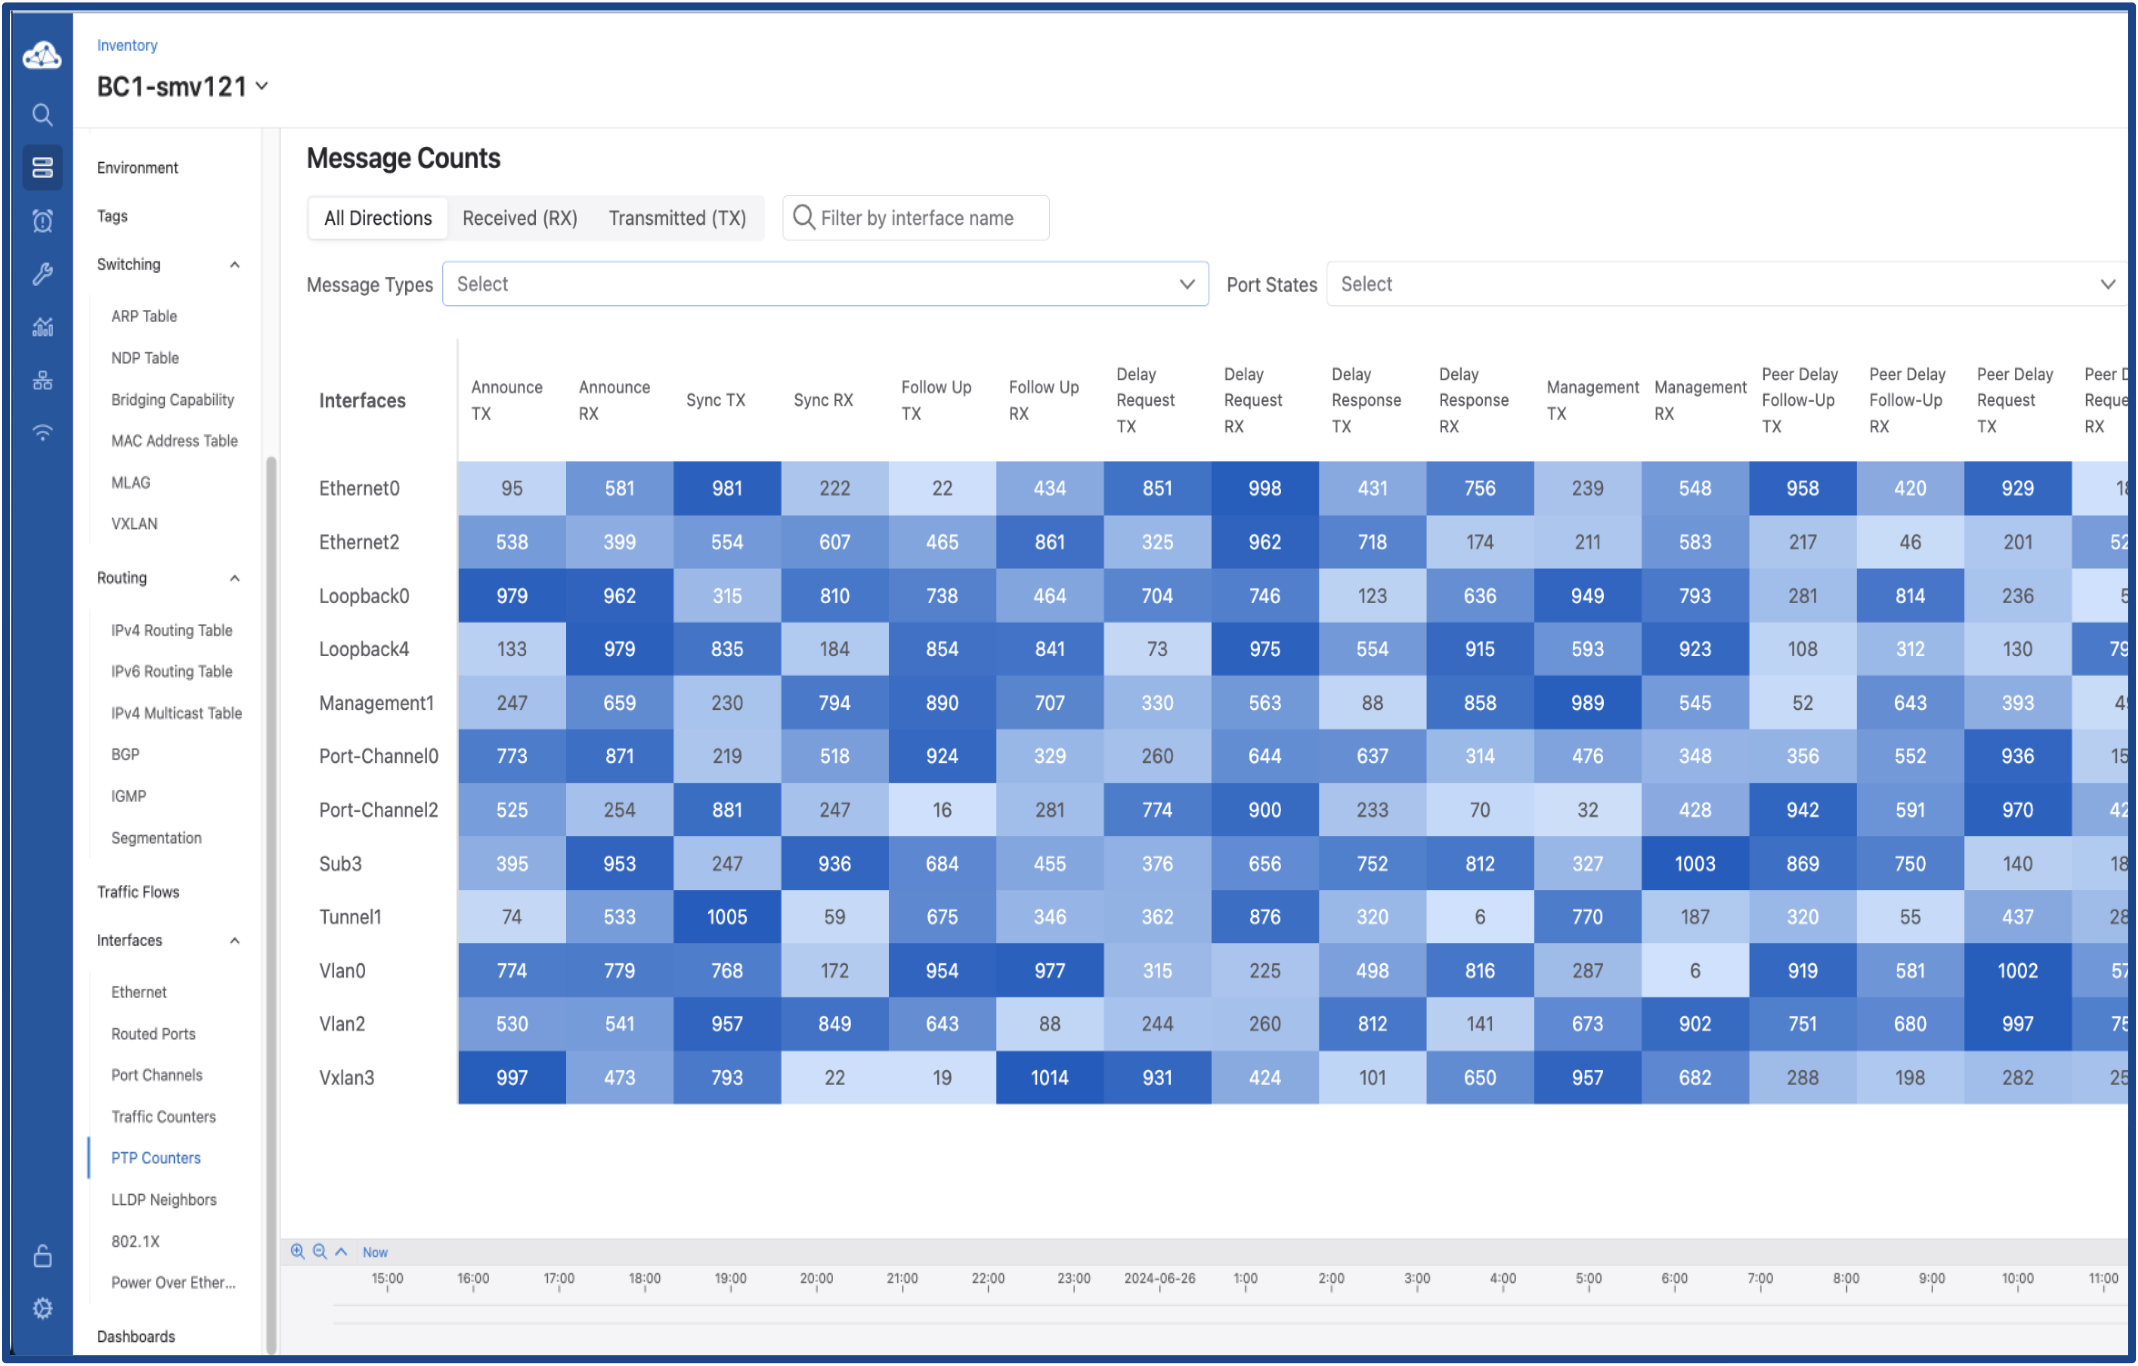Image resolution: width=2138 pixels, height=1366 pixels.
Task: Click the settings gear icon
Action: [42, 1308]
